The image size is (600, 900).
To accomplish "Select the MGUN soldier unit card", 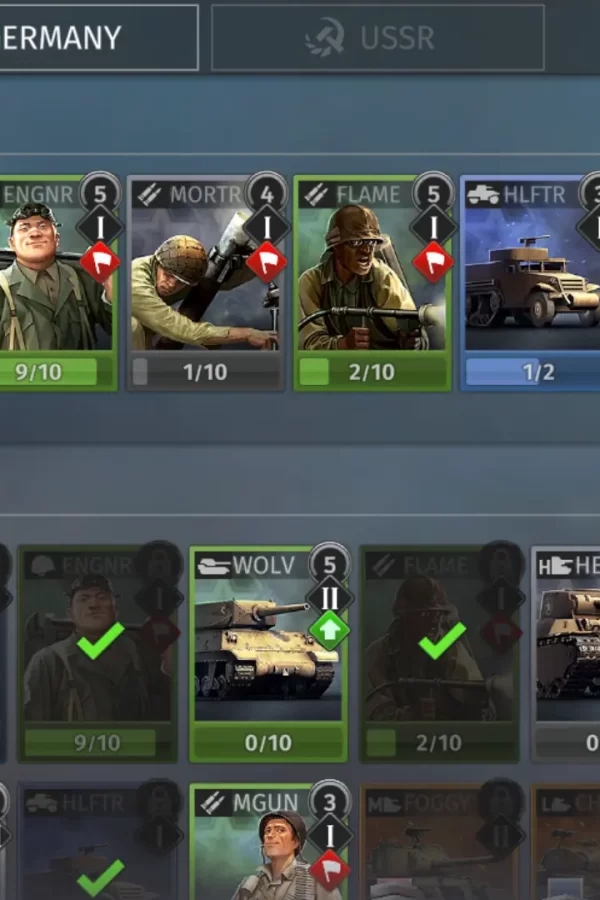I will [x=269, y=843].
